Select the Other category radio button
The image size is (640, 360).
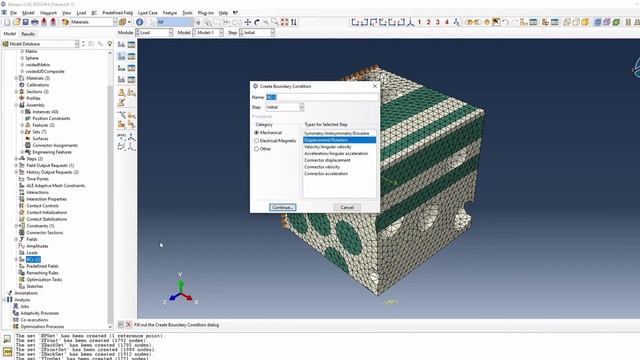pyautogui.click(x=256, y=149)
